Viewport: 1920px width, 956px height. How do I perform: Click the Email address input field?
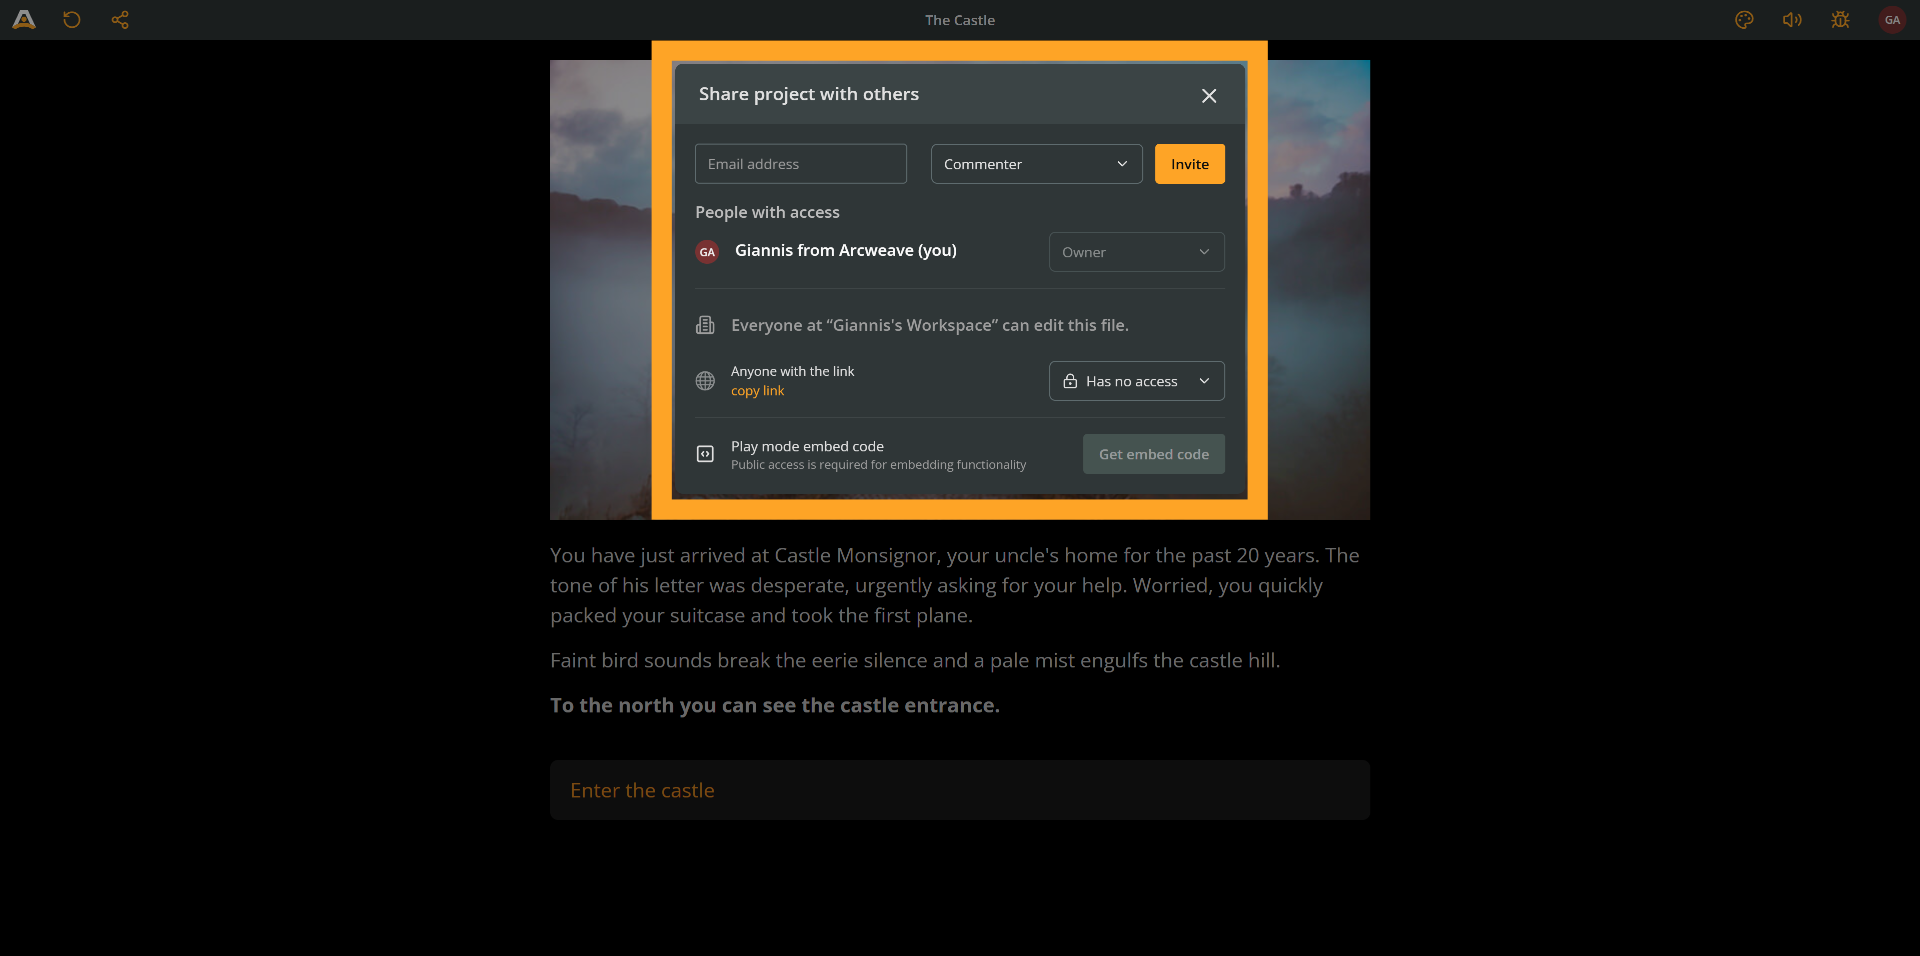800,163
